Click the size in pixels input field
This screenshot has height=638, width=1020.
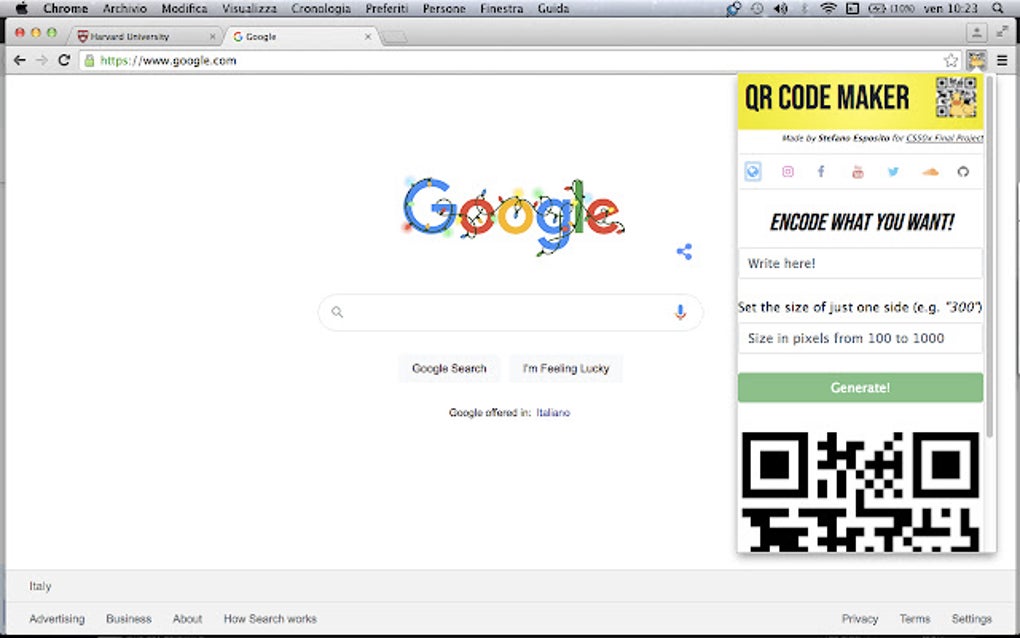859,338
